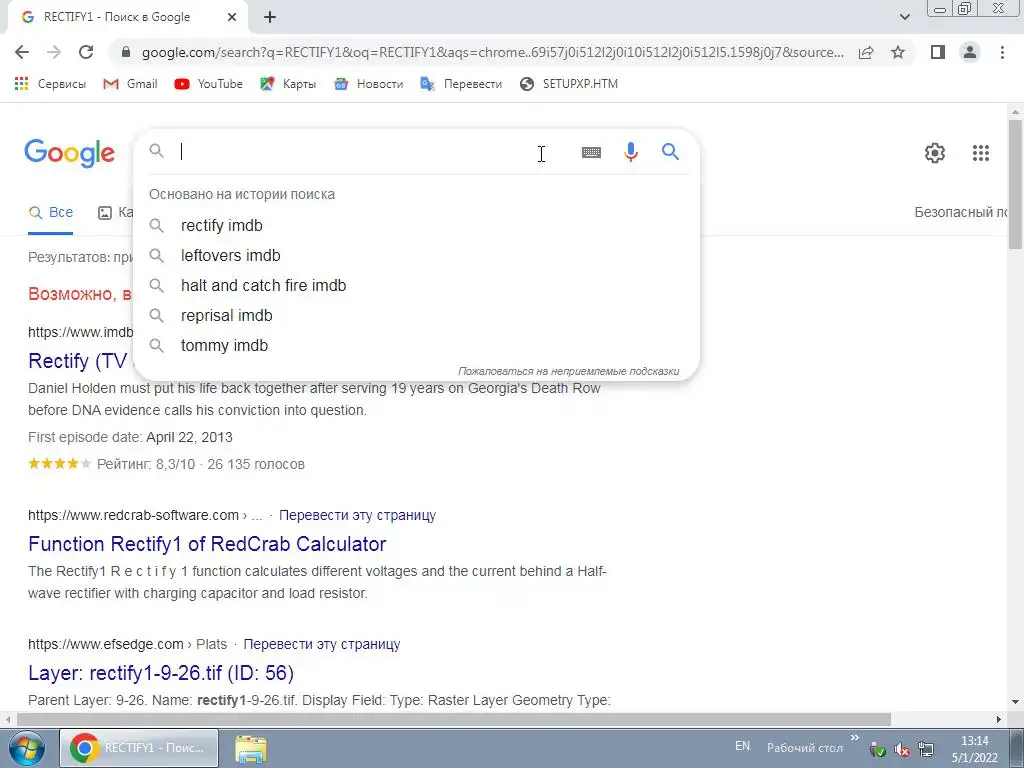
Task: Go forward with the arrow button
Action: 54,52
